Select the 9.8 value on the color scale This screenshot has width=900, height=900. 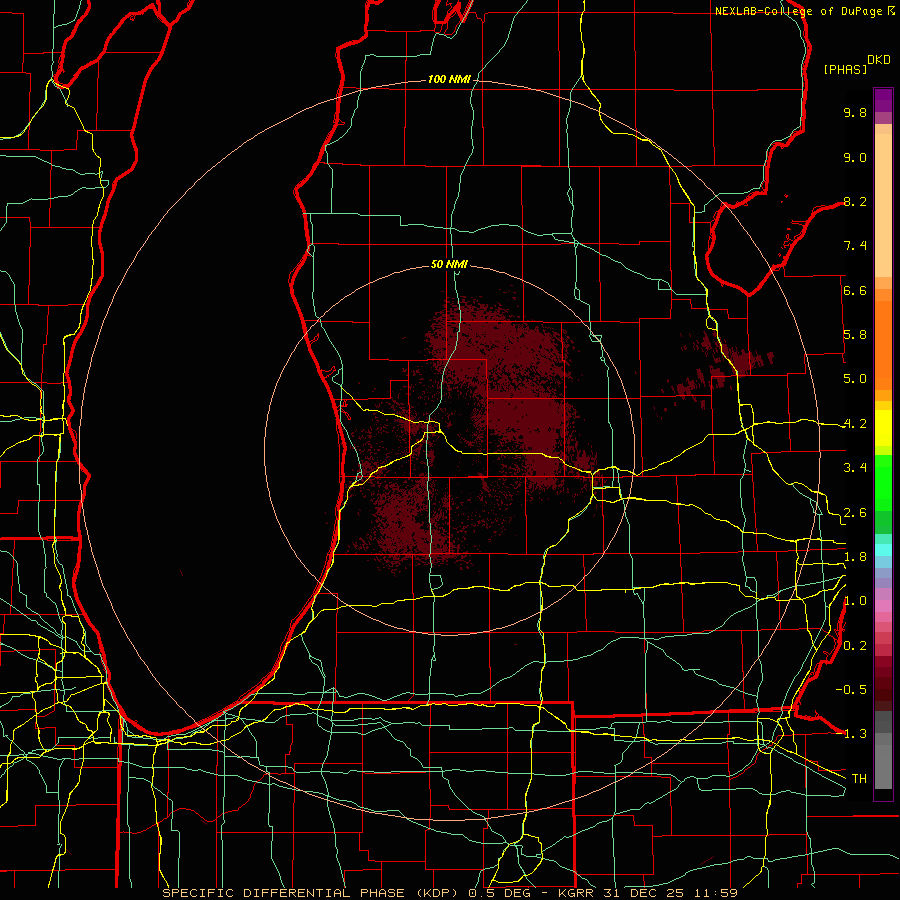click(855, 112)
